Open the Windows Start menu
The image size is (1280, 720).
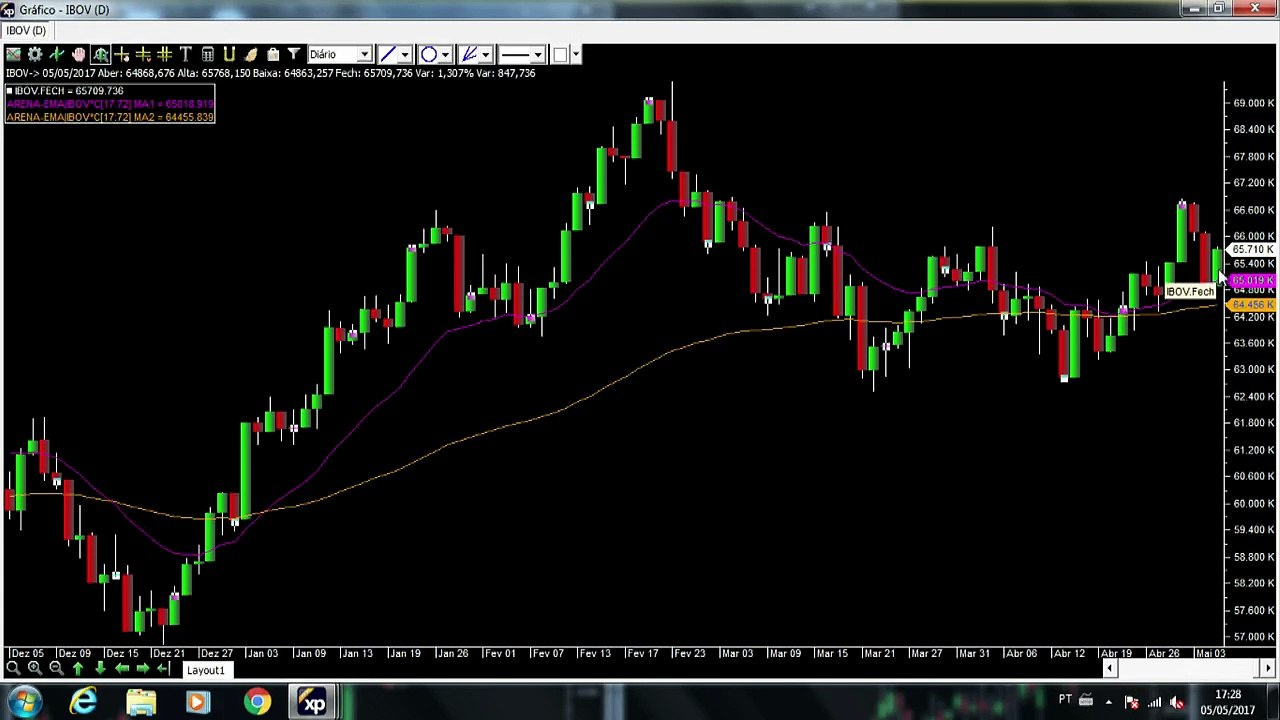[25, 702]
